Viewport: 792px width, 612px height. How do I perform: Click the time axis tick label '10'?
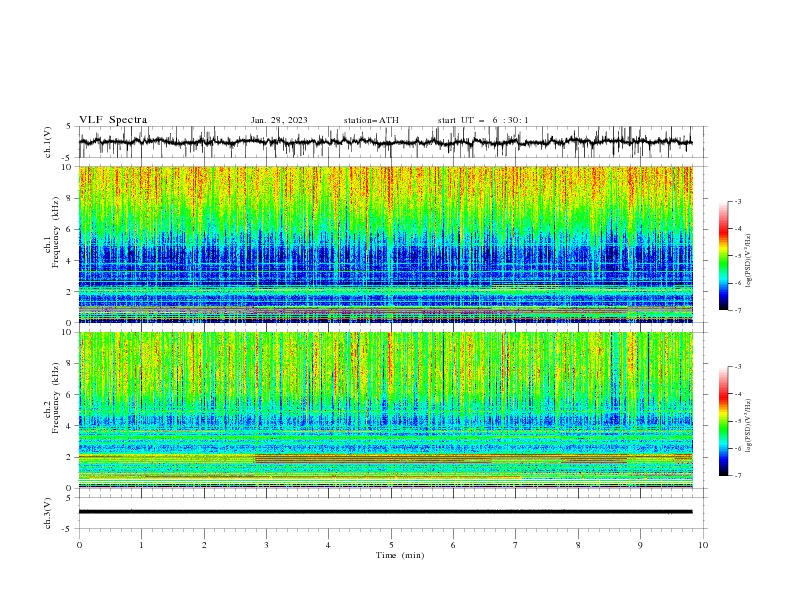coord(703,545)
